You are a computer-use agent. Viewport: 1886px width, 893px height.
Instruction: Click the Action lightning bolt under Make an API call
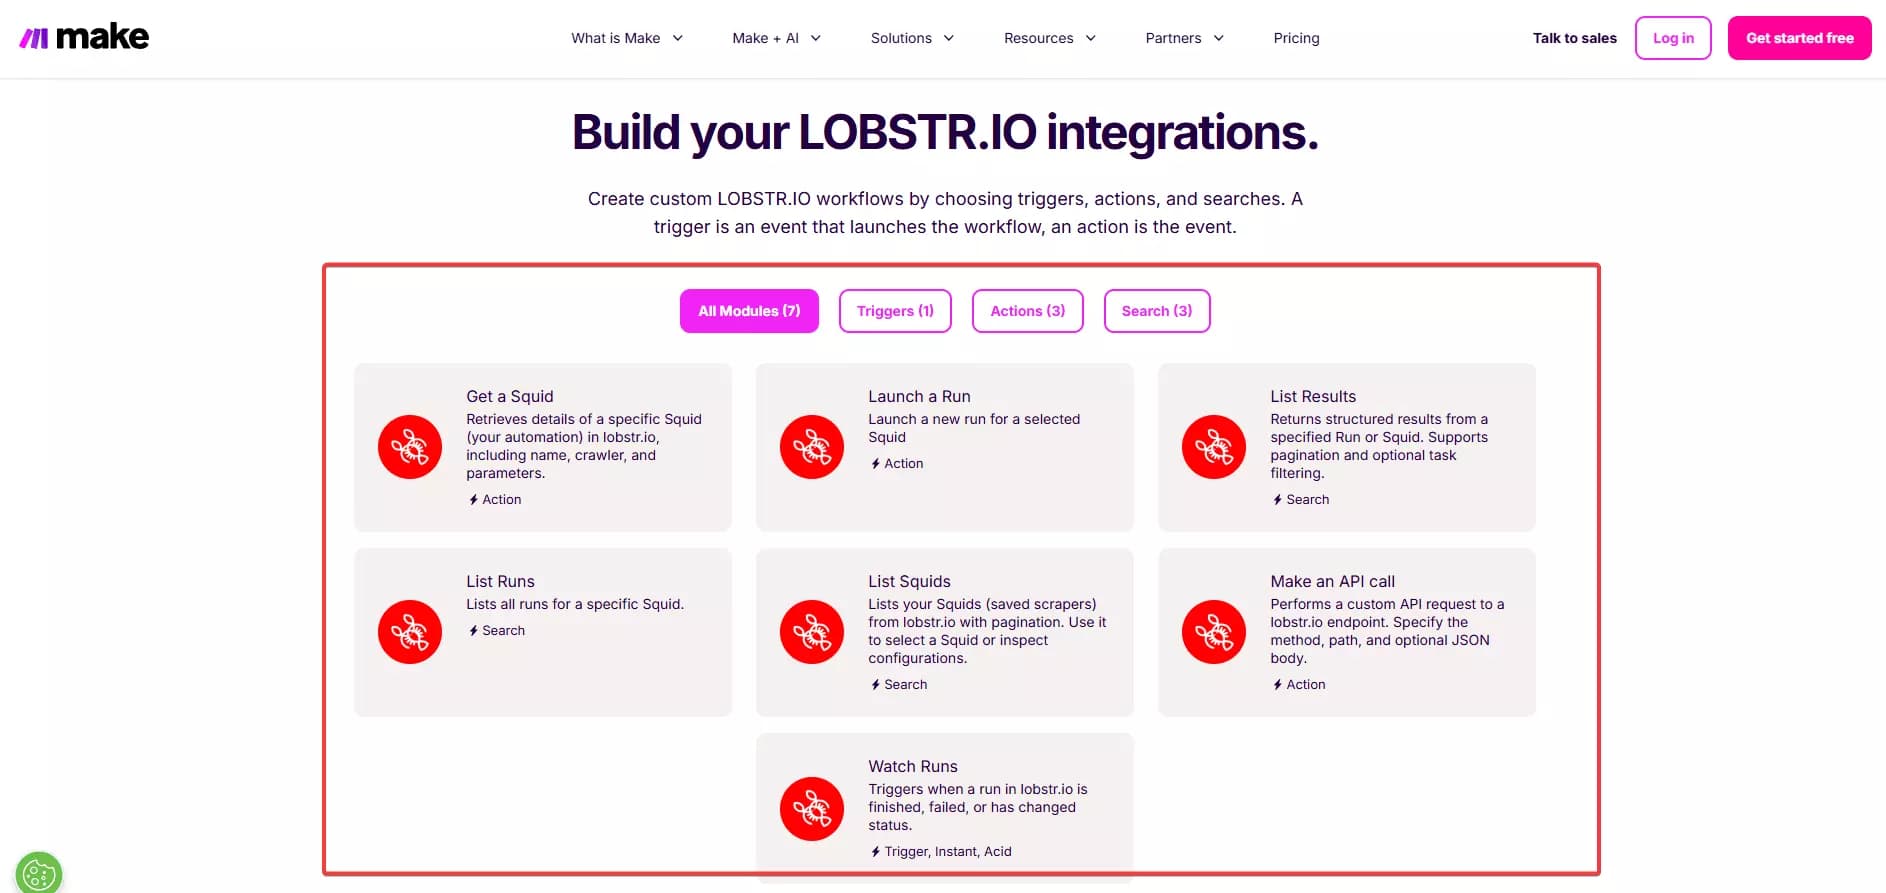[x=1277, y=684]
